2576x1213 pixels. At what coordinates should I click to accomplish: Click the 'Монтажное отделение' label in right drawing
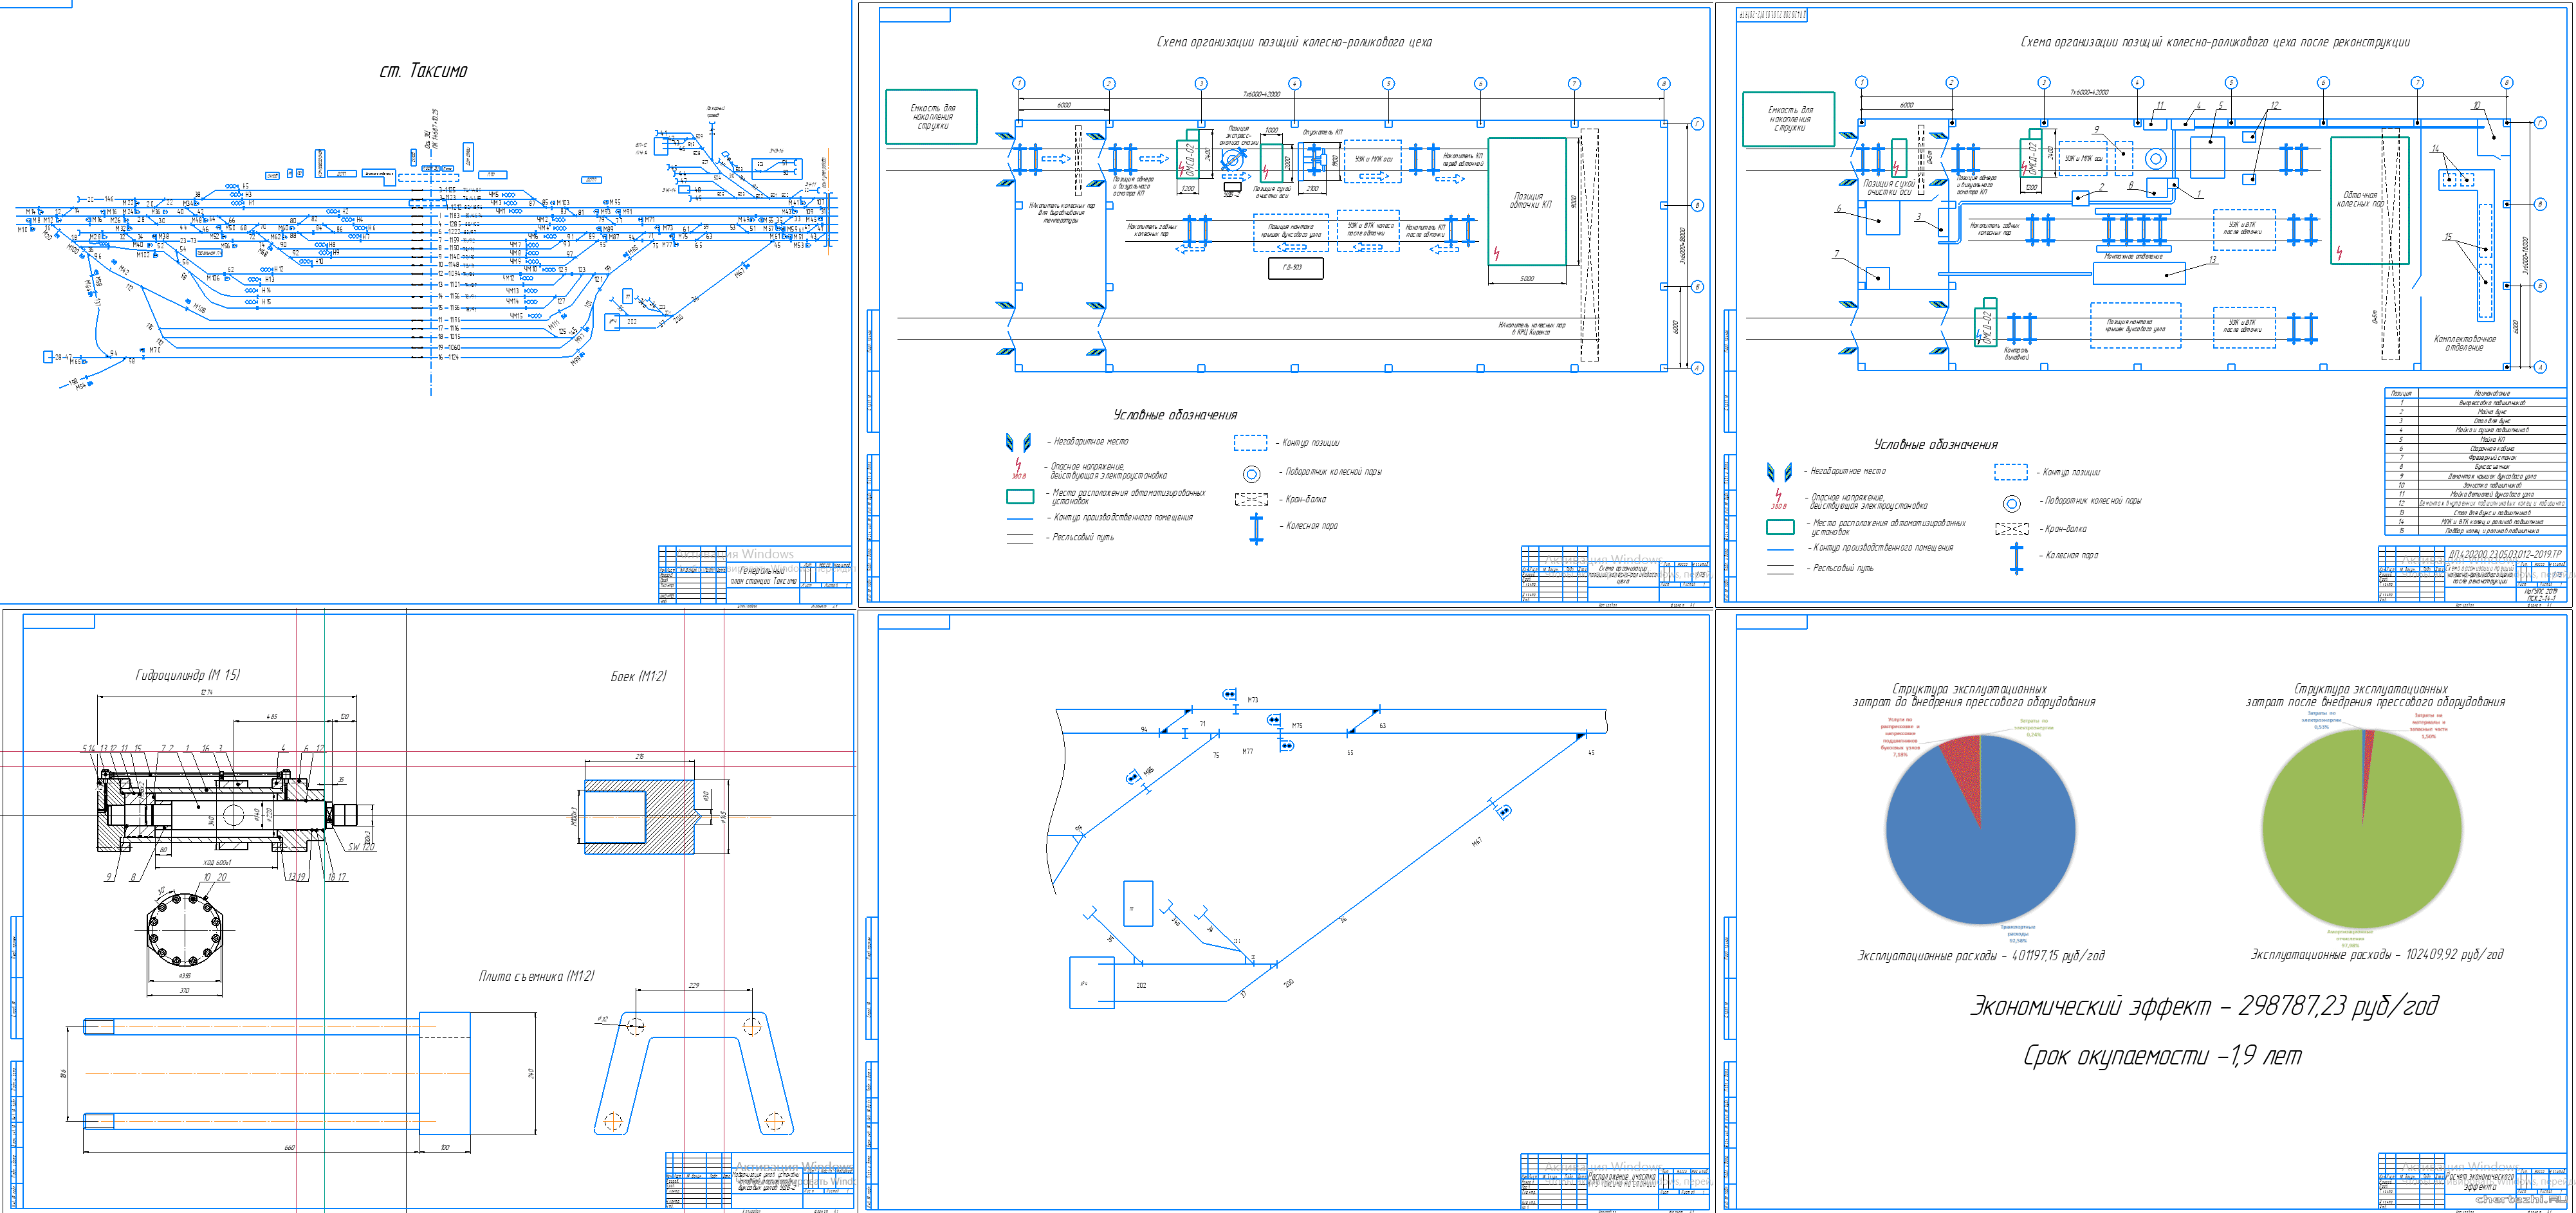[2133, 257]
